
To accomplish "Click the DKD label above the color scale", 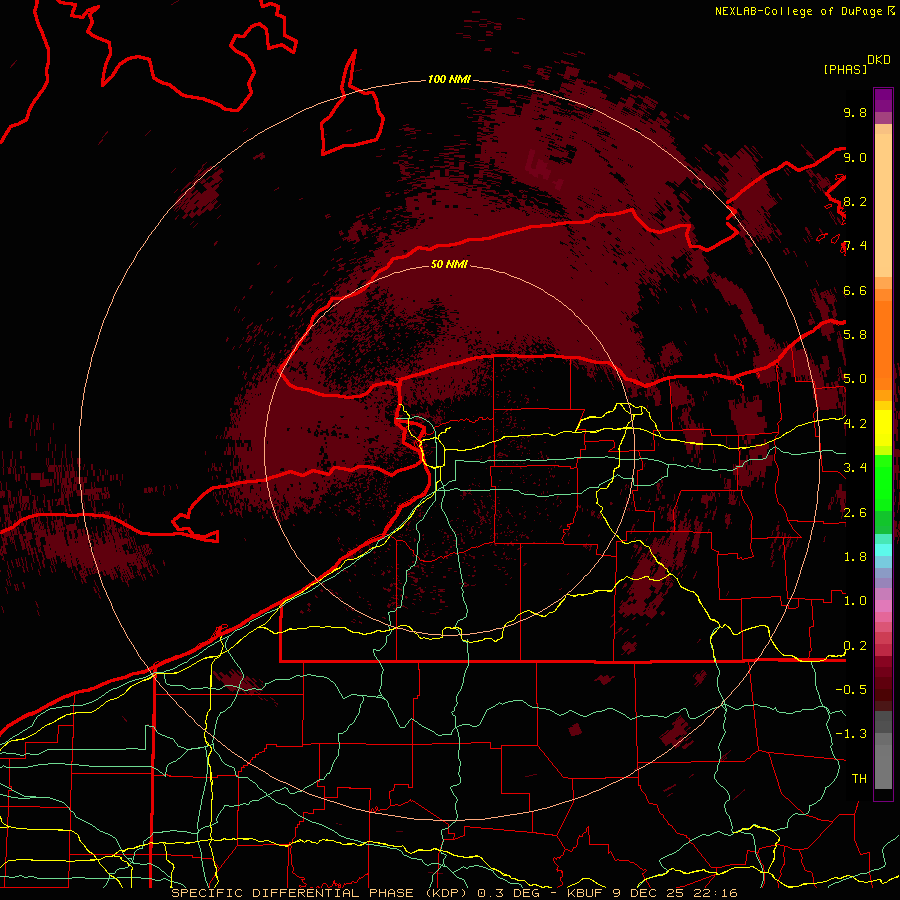I will click(879, 60).
